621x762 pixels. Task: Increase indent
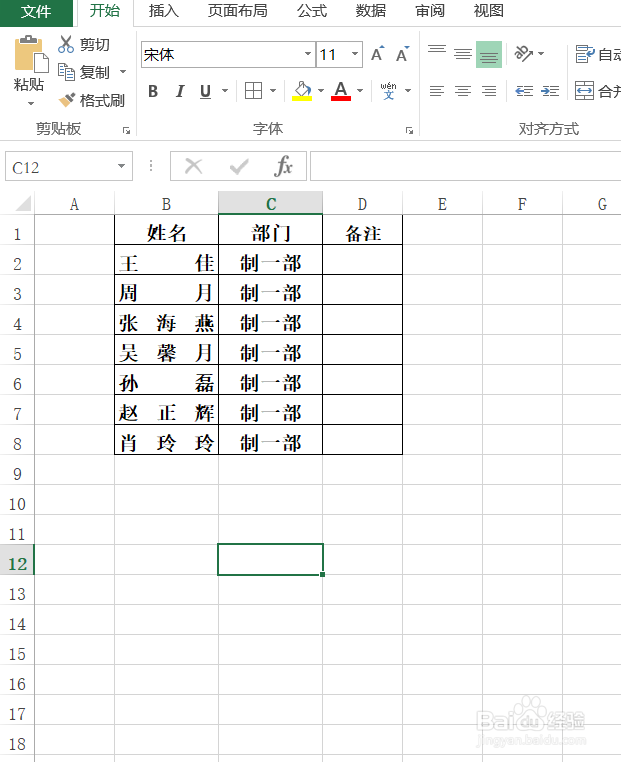(x=550, y=91)
